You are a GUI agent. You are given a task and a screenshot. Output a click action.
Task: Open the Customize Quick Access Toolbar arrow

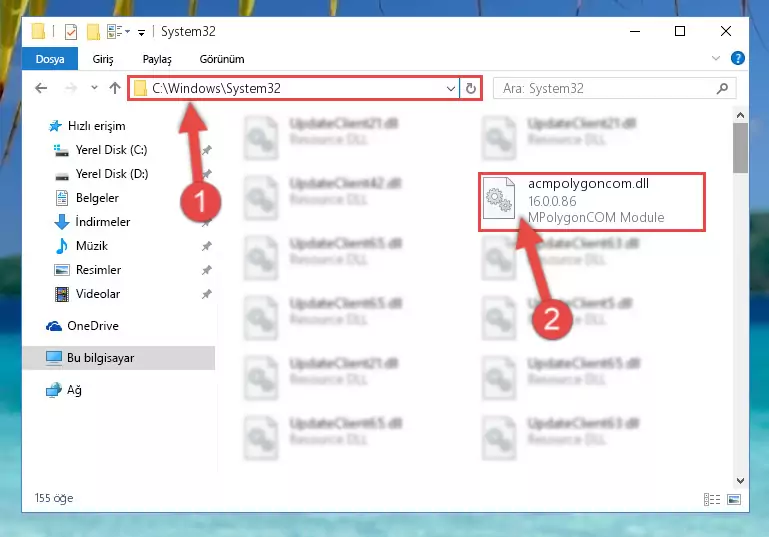coord(141,33)
